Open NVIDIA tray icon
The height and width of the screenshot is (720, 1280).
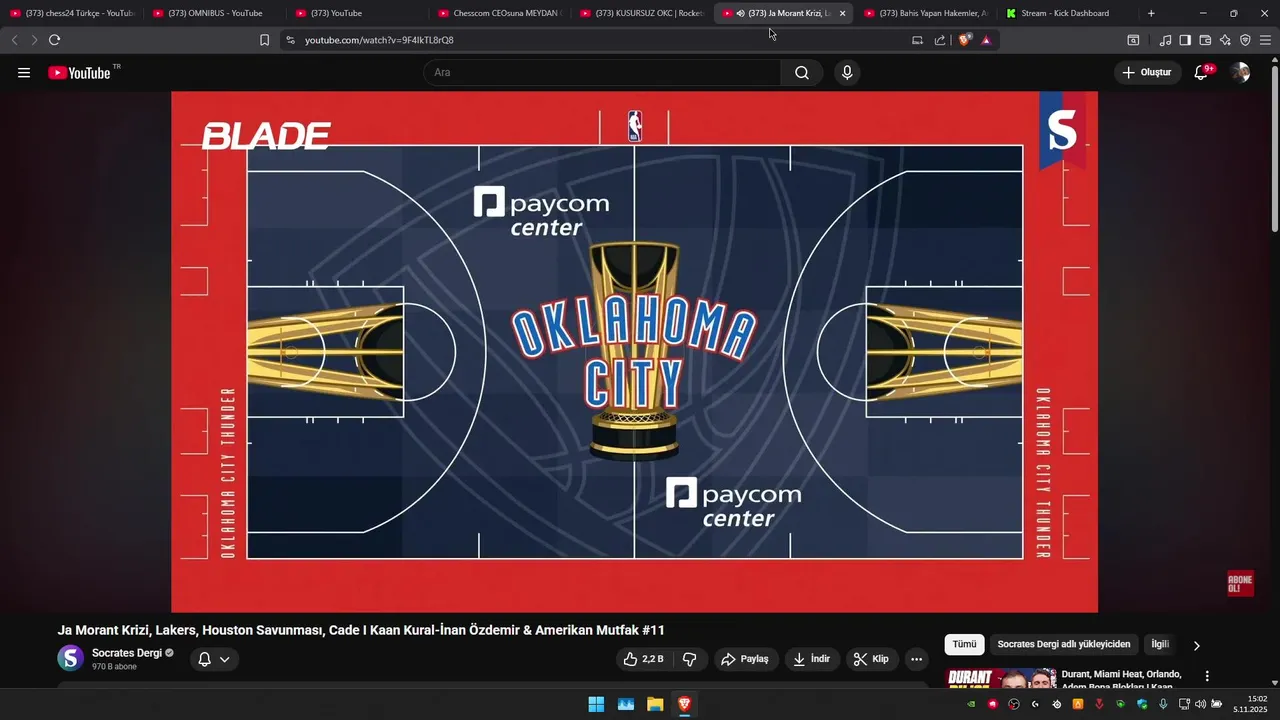tap(971, 704)
